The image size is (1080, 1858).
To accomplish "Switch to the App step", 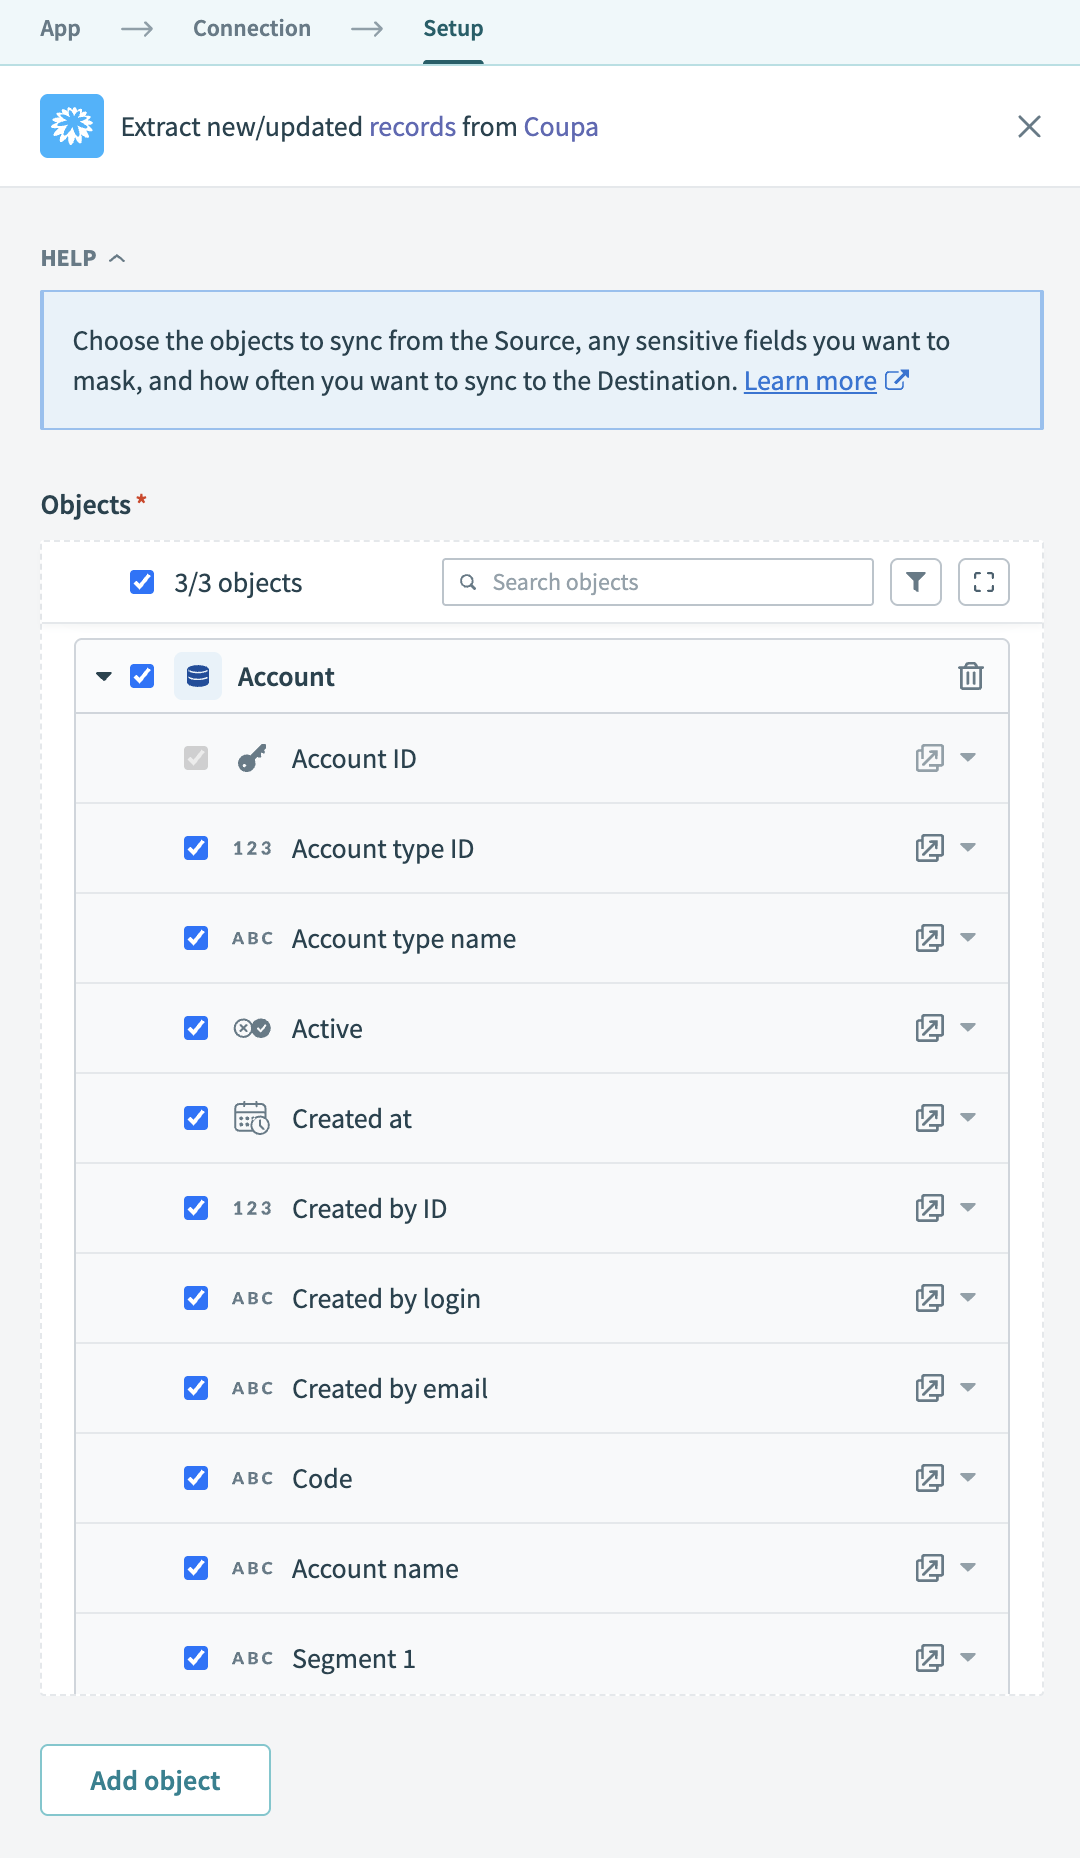I will [60, 28].
